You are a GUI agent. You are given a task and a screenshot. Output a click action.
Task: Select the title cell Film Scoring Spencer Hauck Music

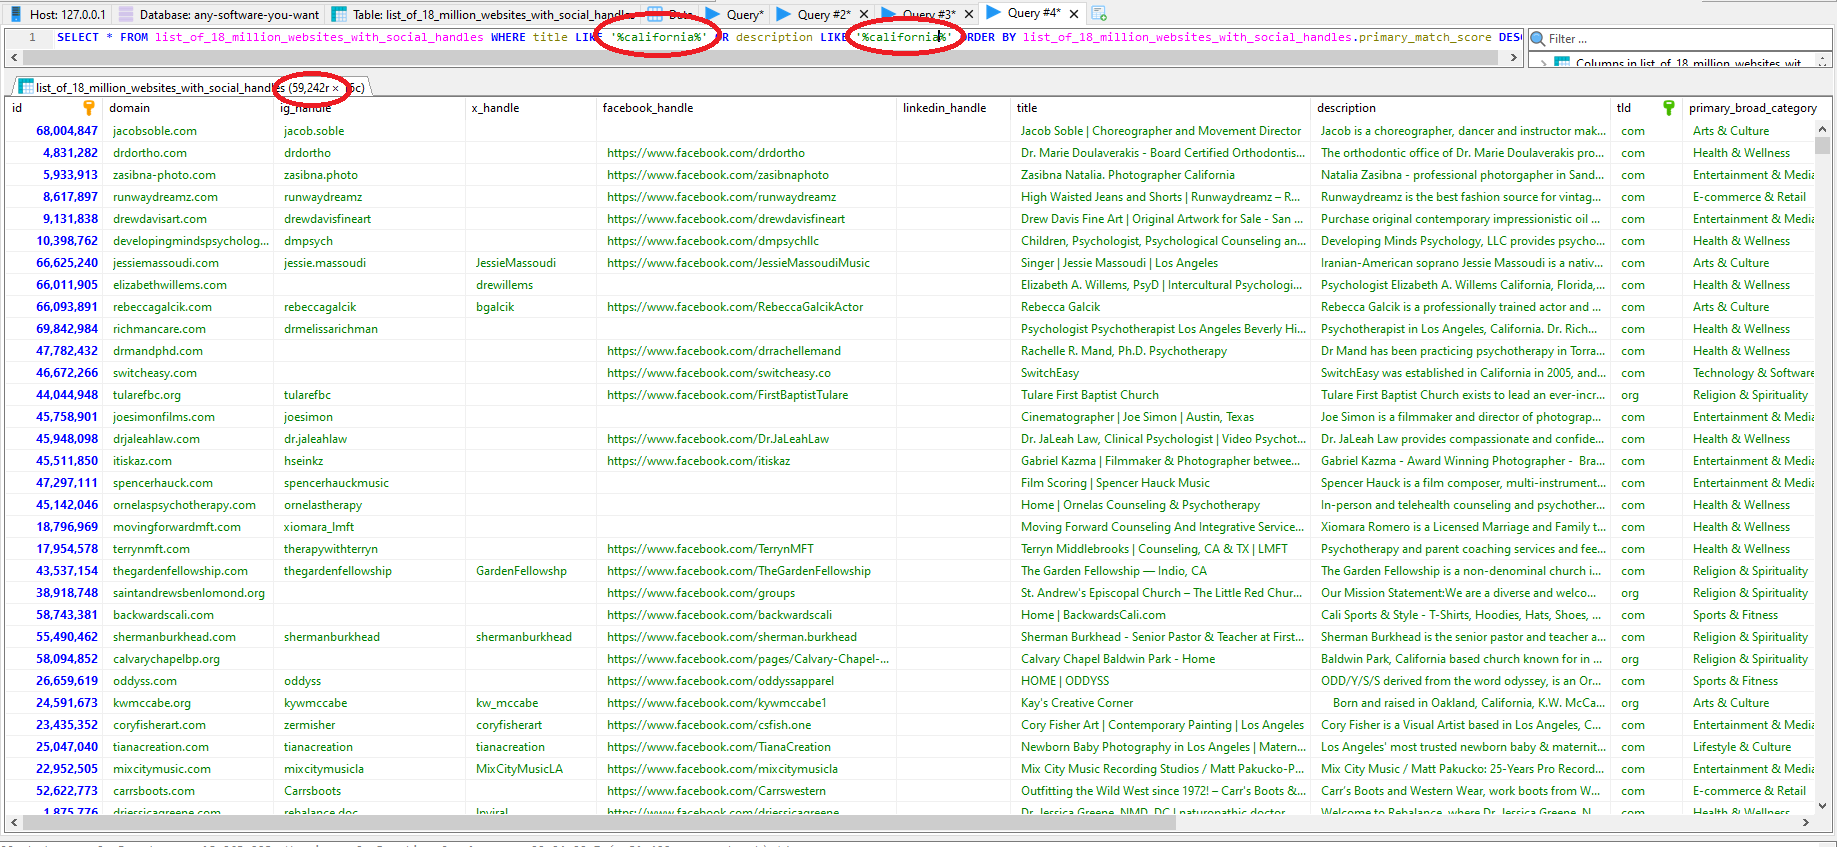[x=1160, y=483]
